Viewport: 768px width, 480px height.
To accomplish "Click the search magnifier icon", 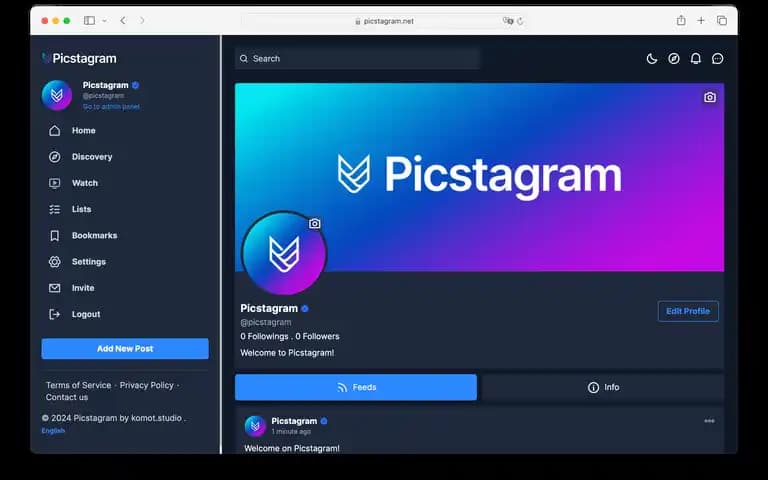I will (x=244, y=59).
